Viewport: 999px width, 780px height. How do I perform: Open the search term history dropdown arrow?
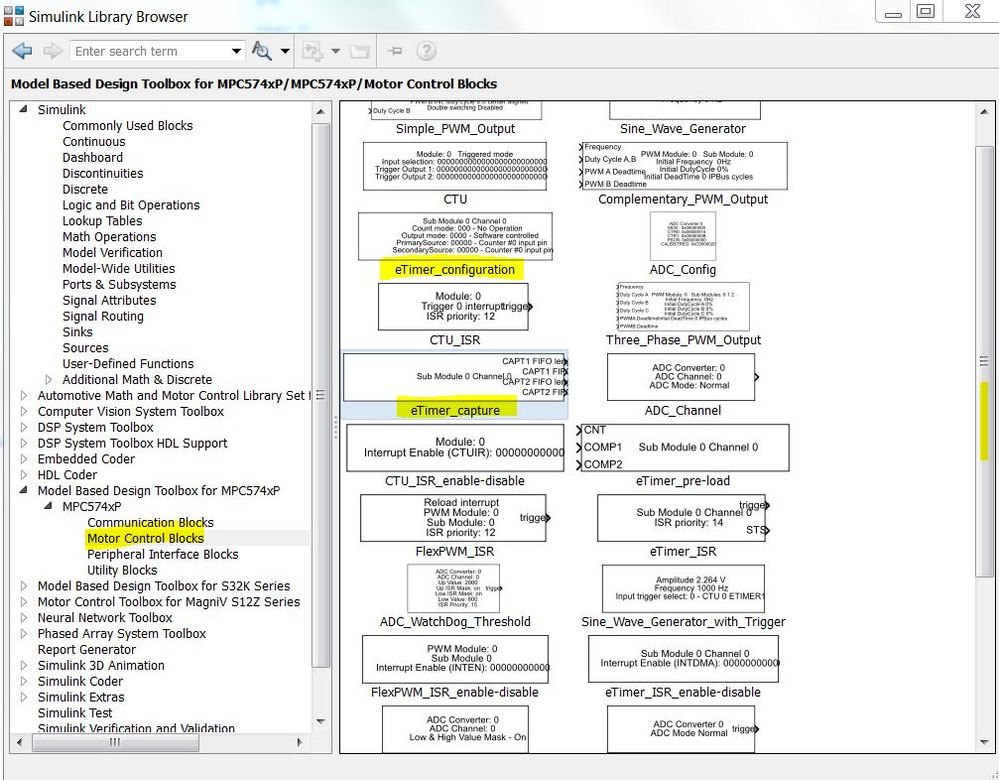[236, 51]
